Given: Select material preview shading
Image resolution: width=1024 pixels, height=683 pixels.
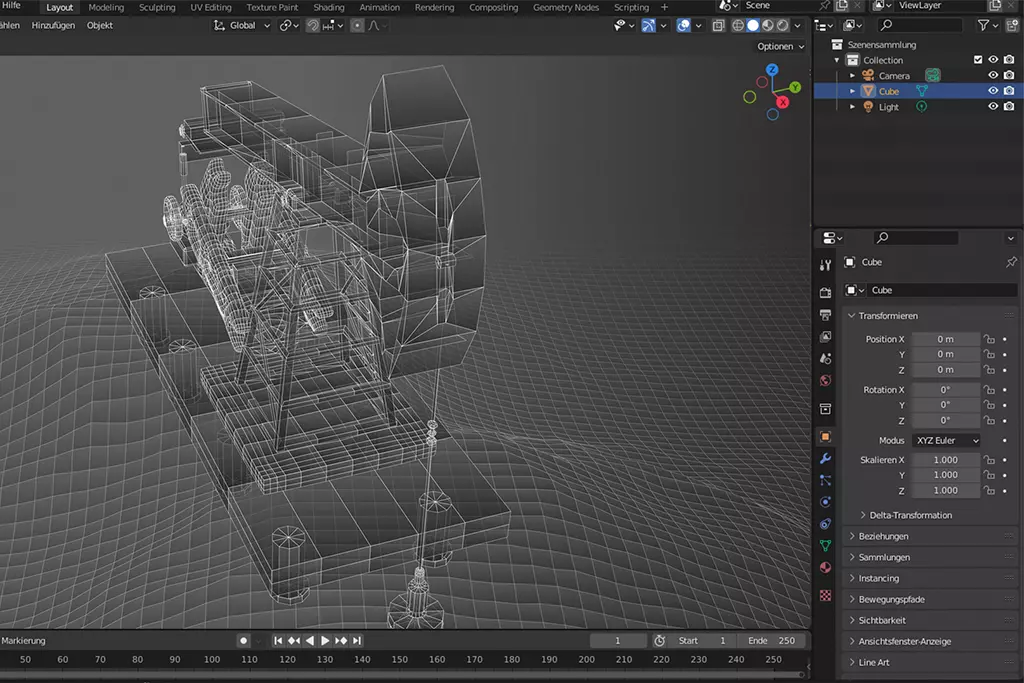Looking at the screenshot, I should click(x=768, y=25).
